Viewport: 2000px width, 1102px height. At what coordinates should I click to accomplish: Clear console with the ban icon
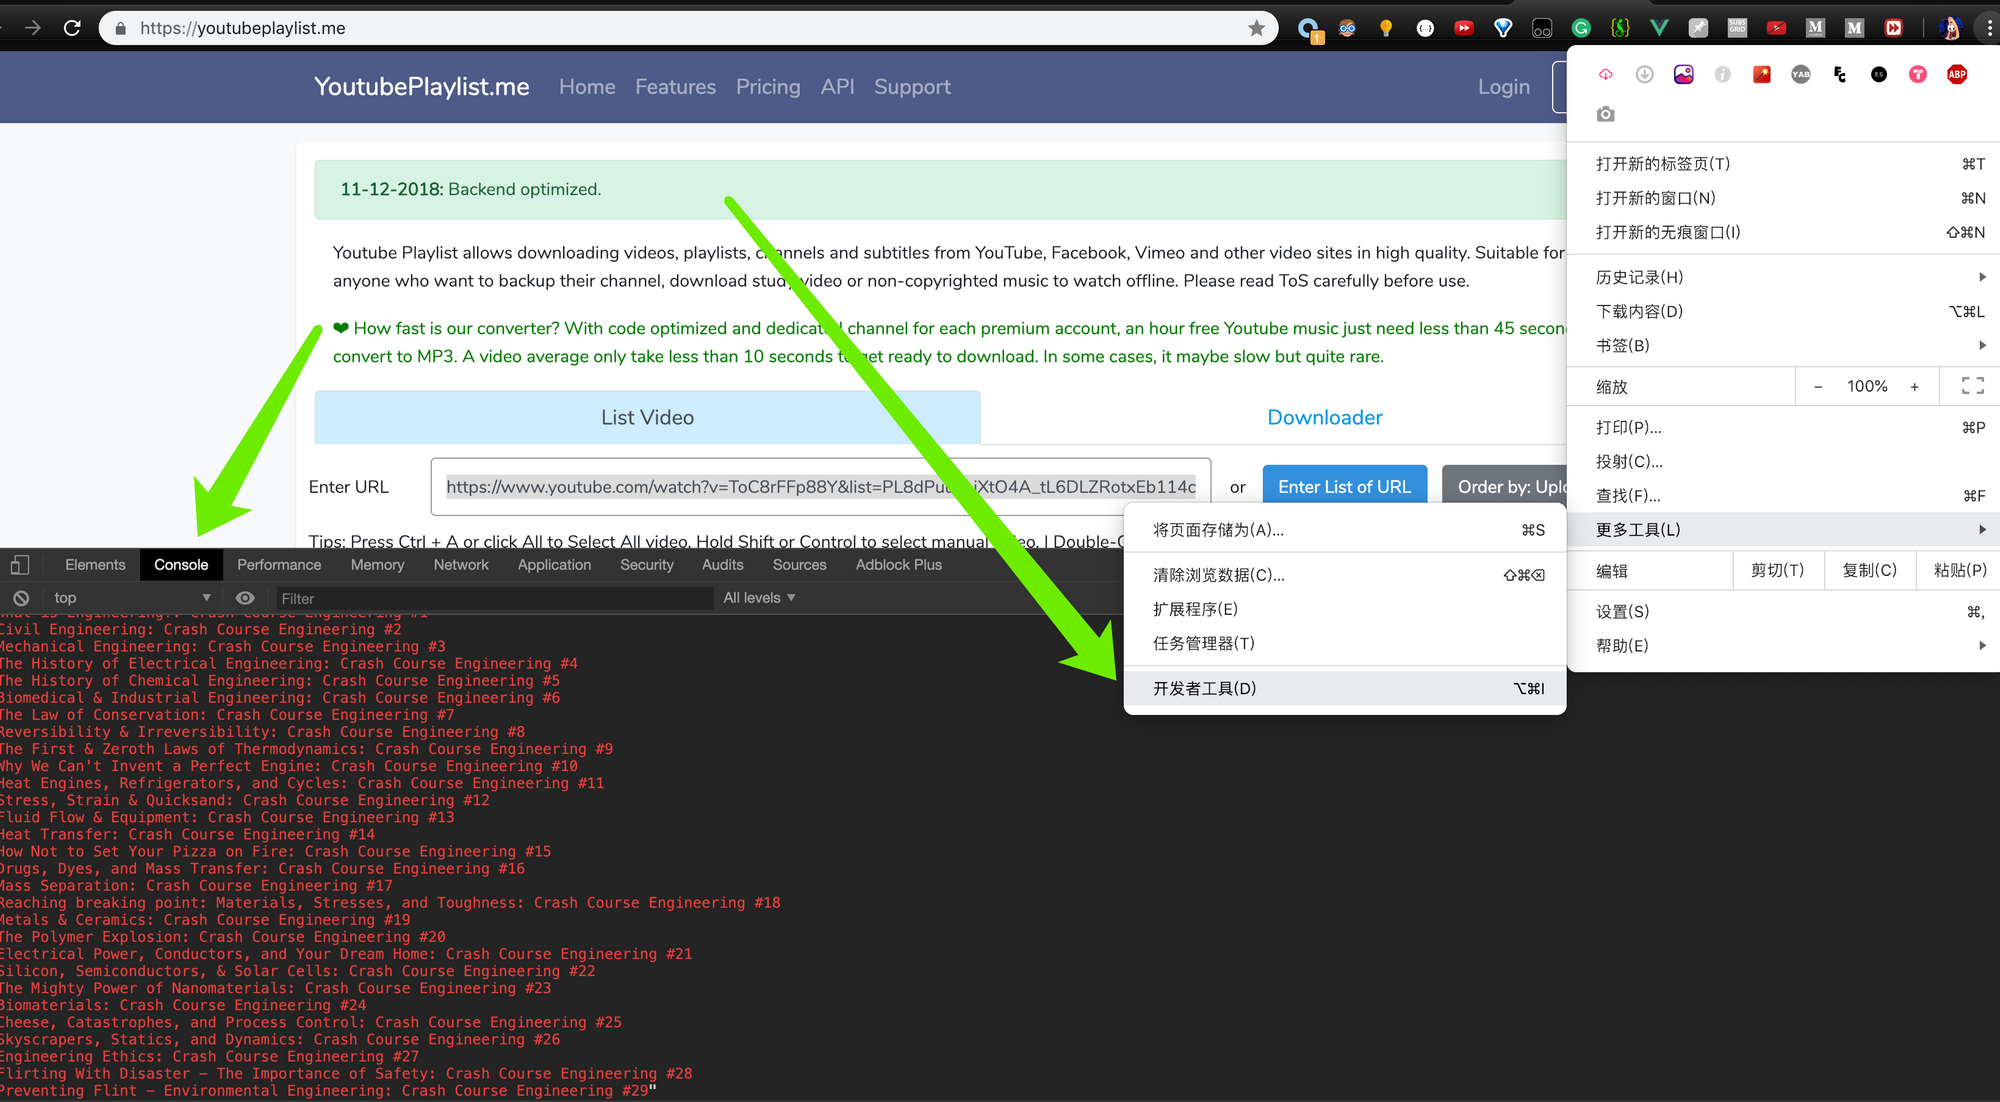(x=21, y=598)
